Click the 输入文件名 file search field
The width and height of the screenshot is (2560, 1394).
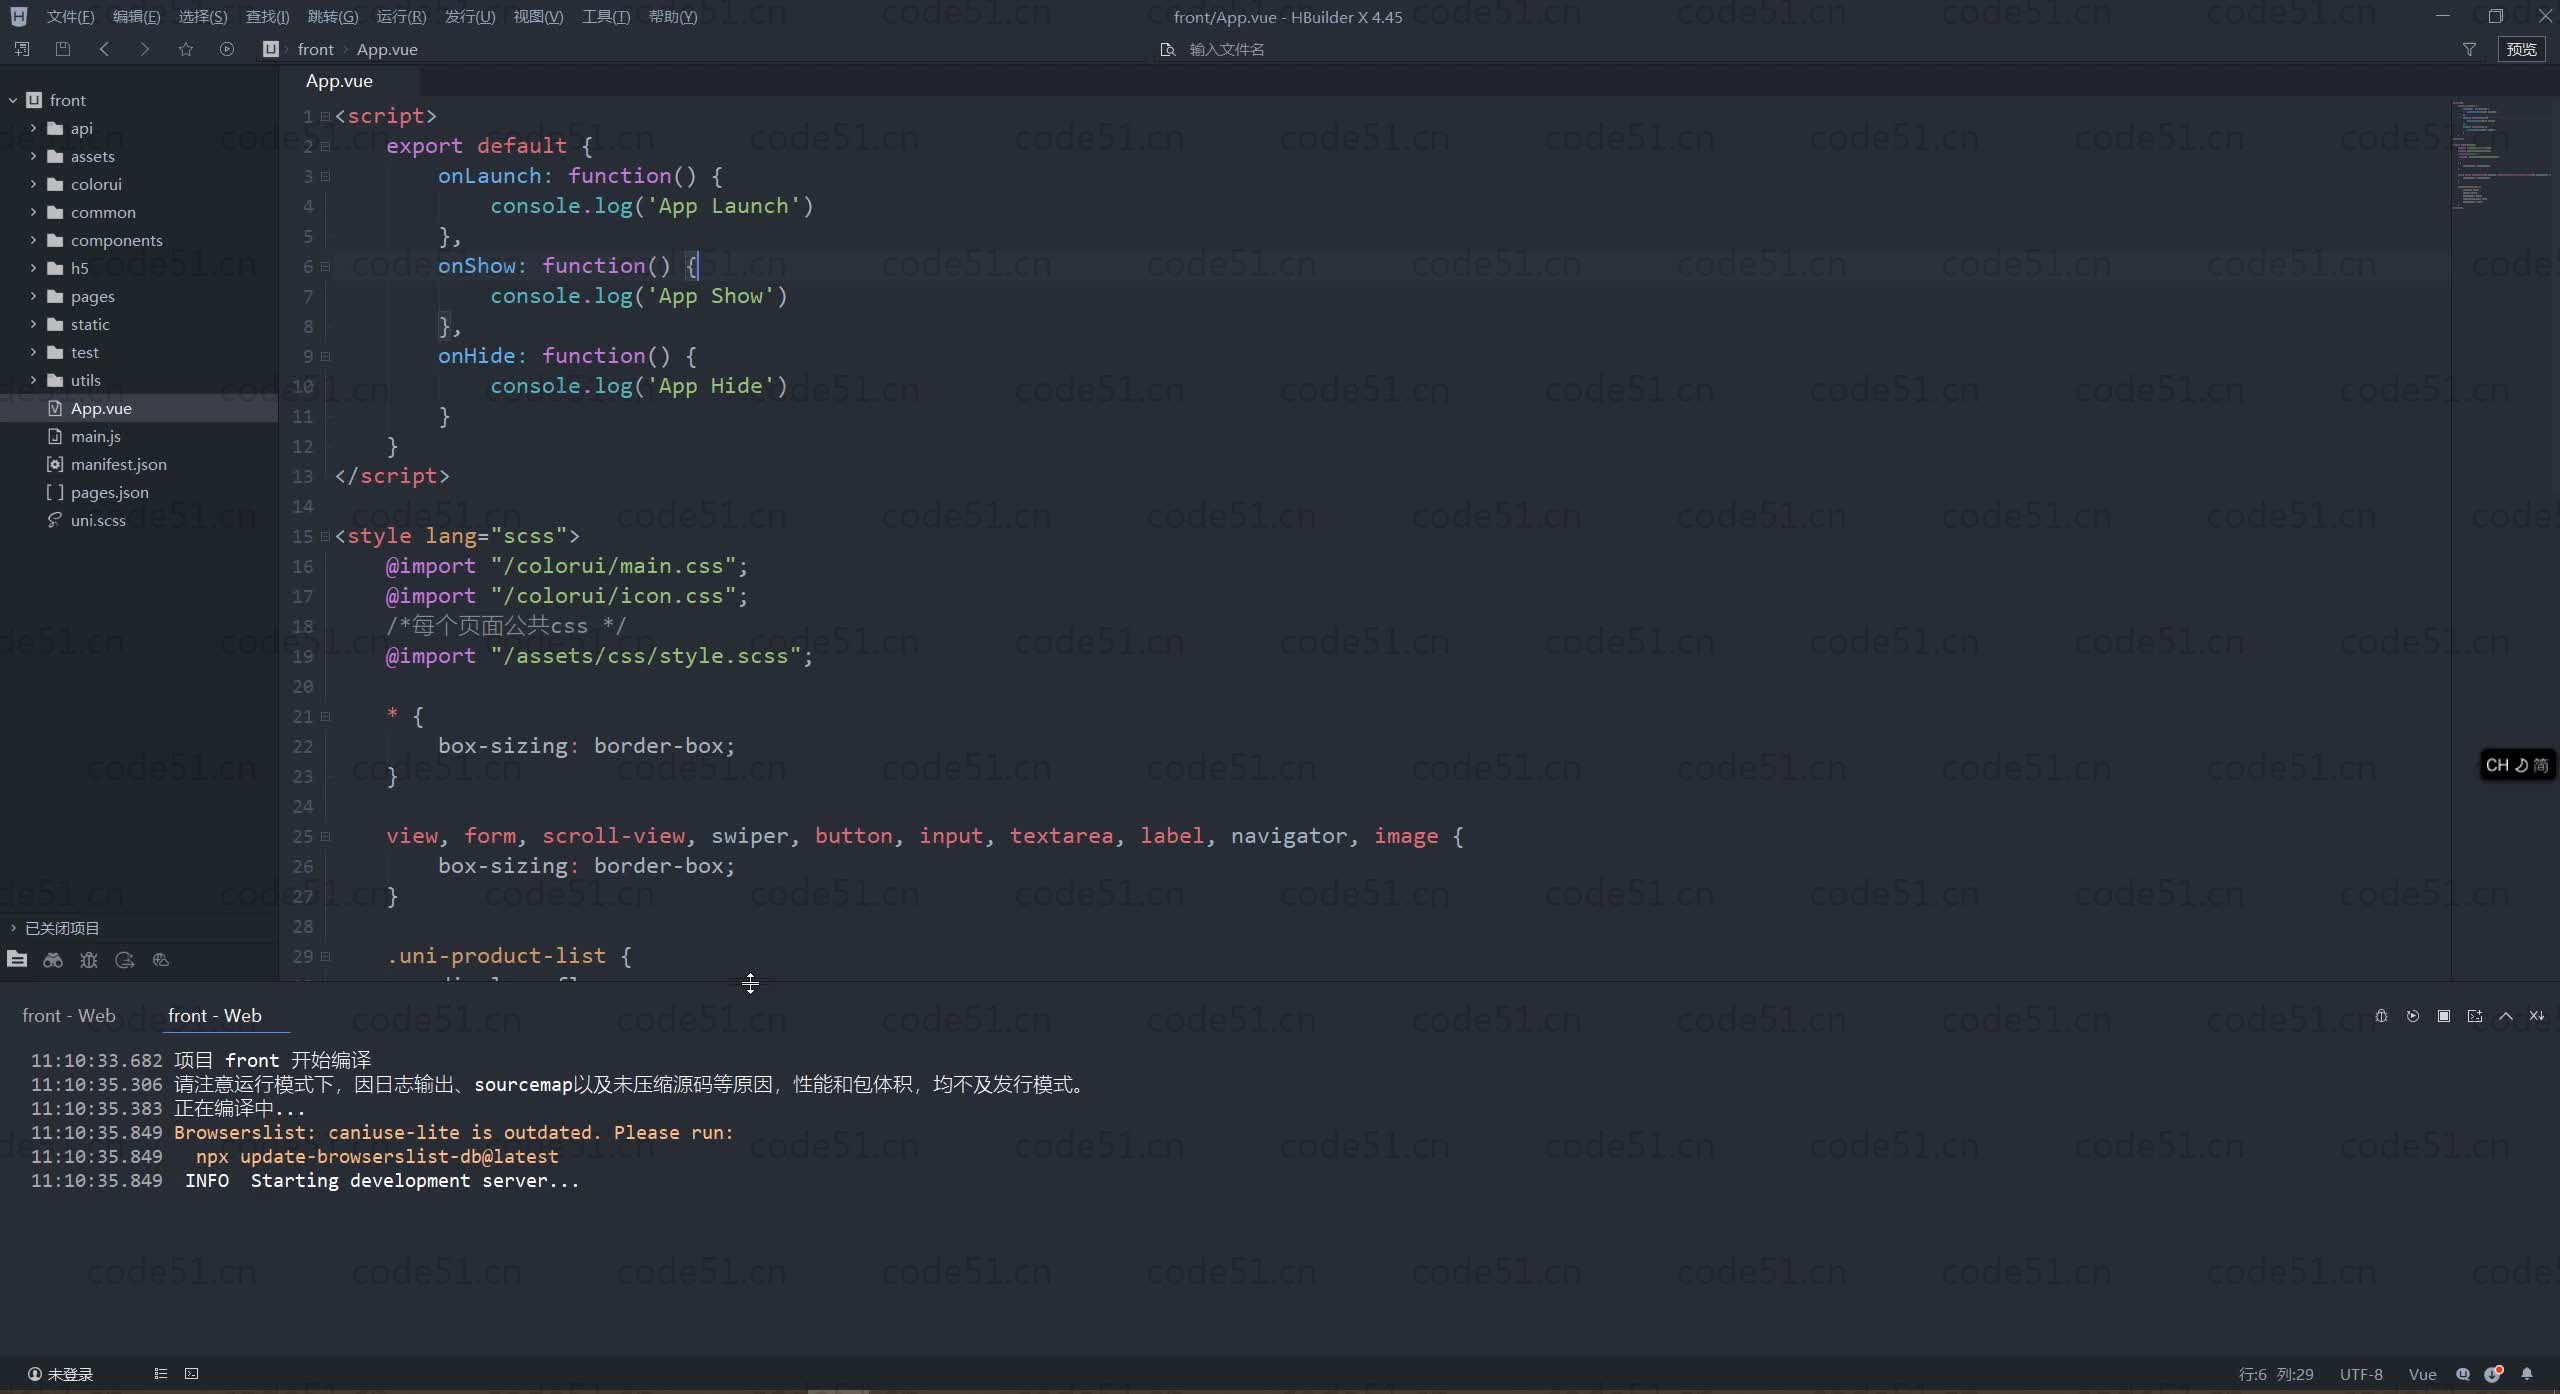(1227, 49)
